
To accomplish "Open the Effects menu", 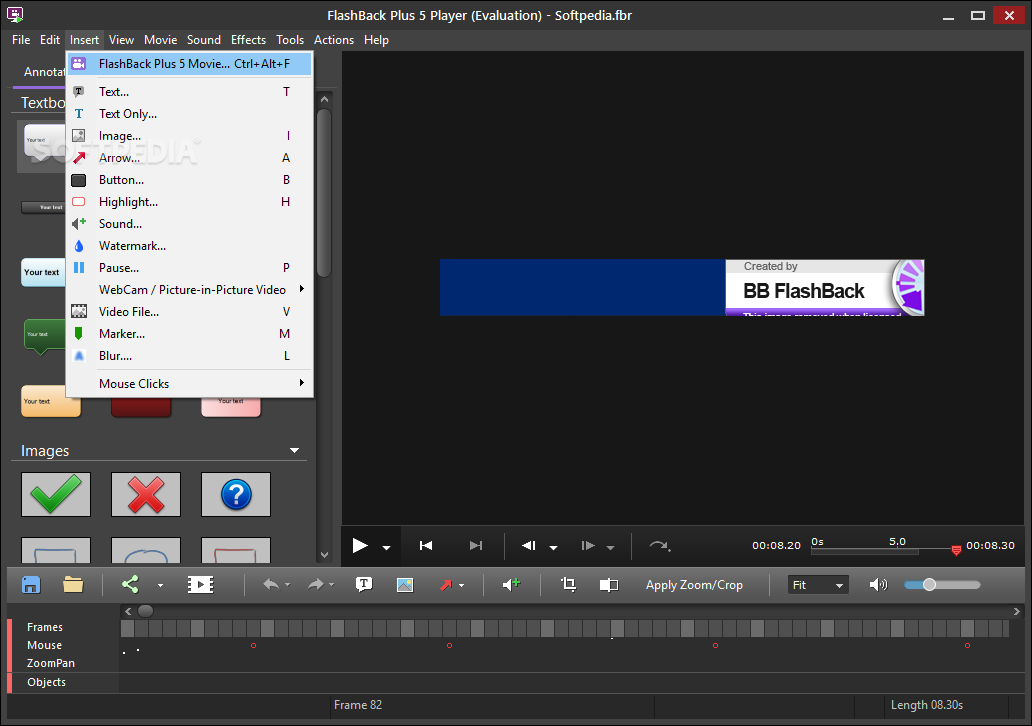I will [248, 39].
